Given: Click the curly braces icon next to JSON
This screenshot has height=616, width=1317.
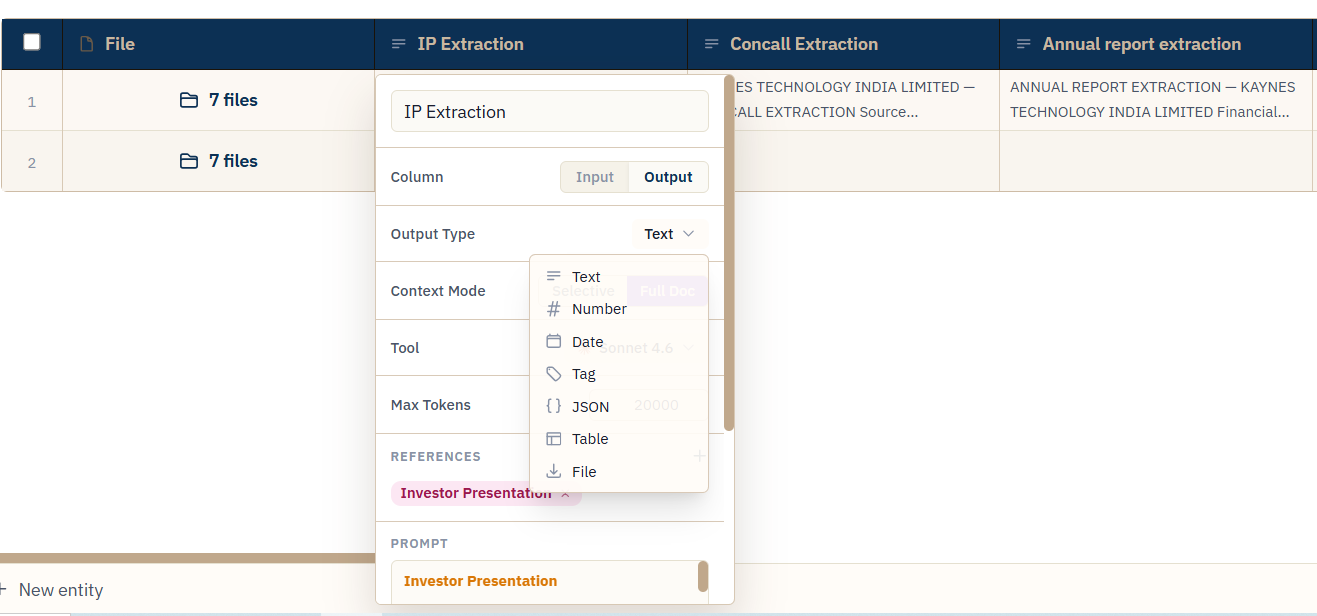Looking at the screenshot, I should tap(554, 406).
